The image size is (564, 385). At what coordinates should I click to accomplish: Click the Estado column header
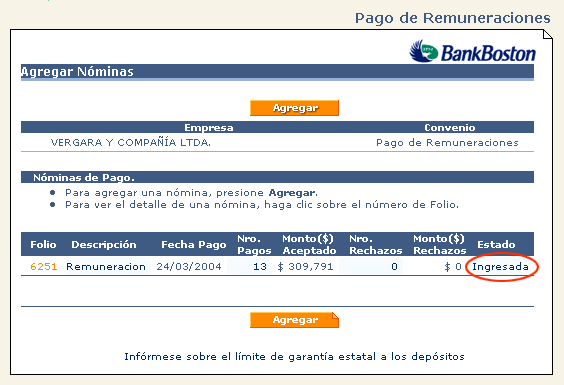tap(496, 245)
